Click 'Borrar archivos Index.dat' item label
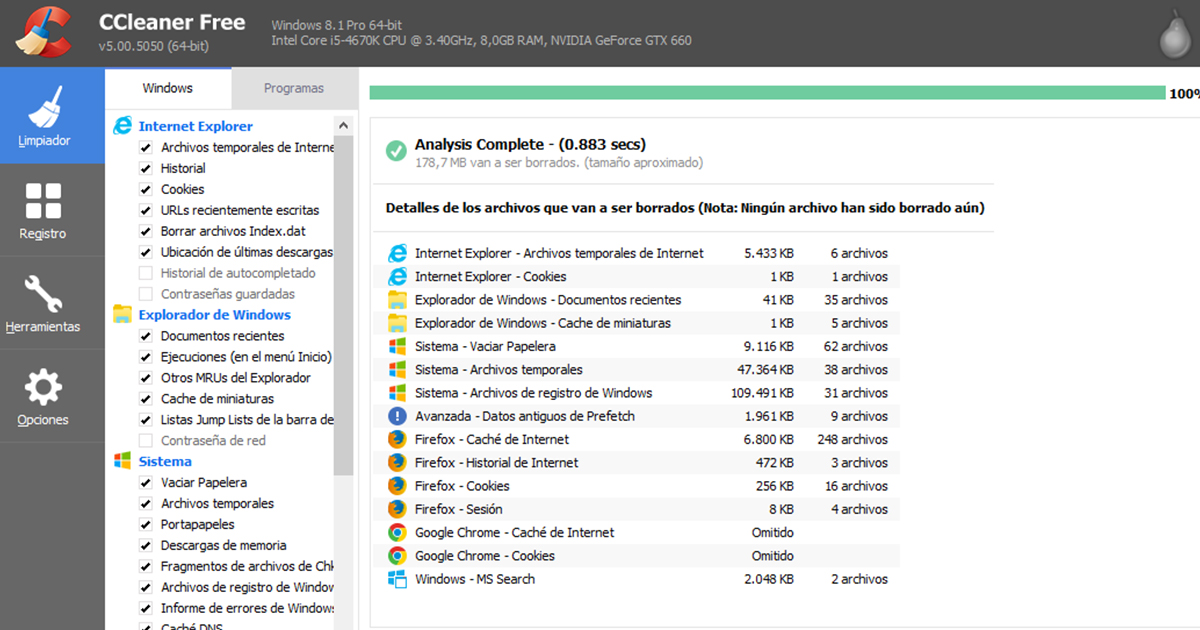Image resolution: width=1200 pixels, height=630 pixels. 233,231
